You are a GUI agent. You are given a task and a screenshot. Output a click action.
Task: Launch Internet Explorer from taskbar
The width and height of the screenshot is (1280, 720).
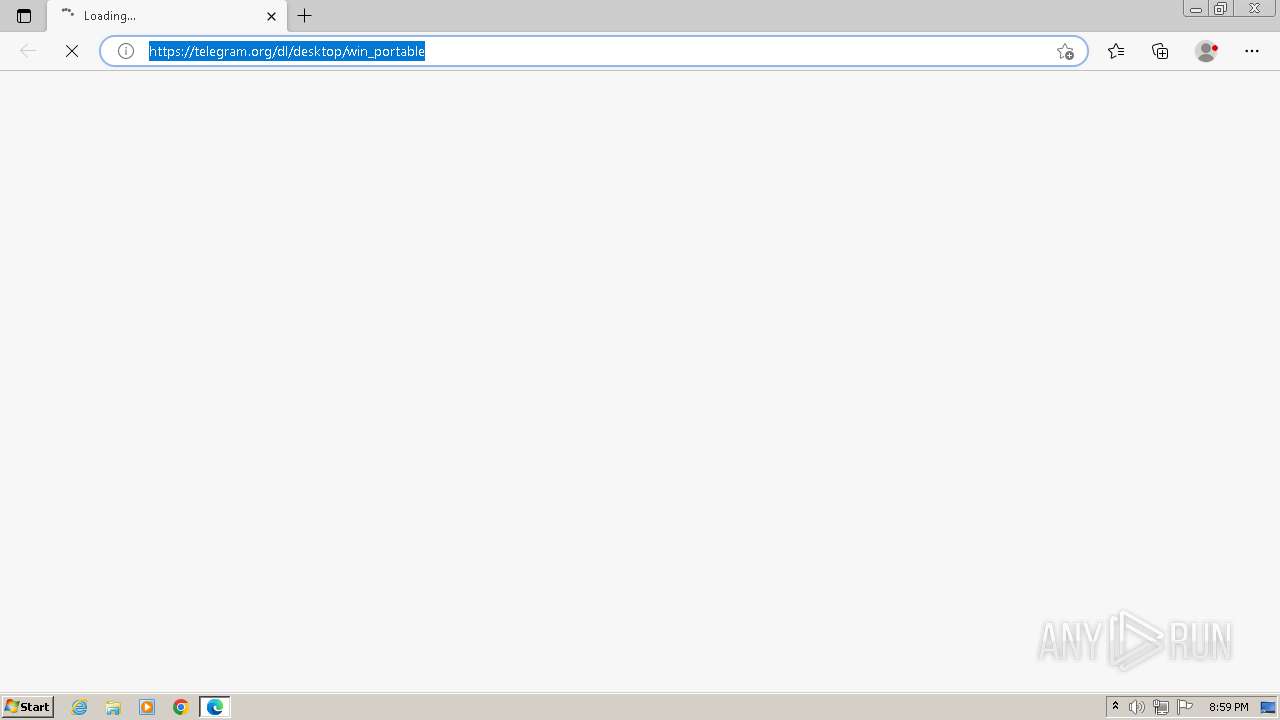[x=80, y=707]
